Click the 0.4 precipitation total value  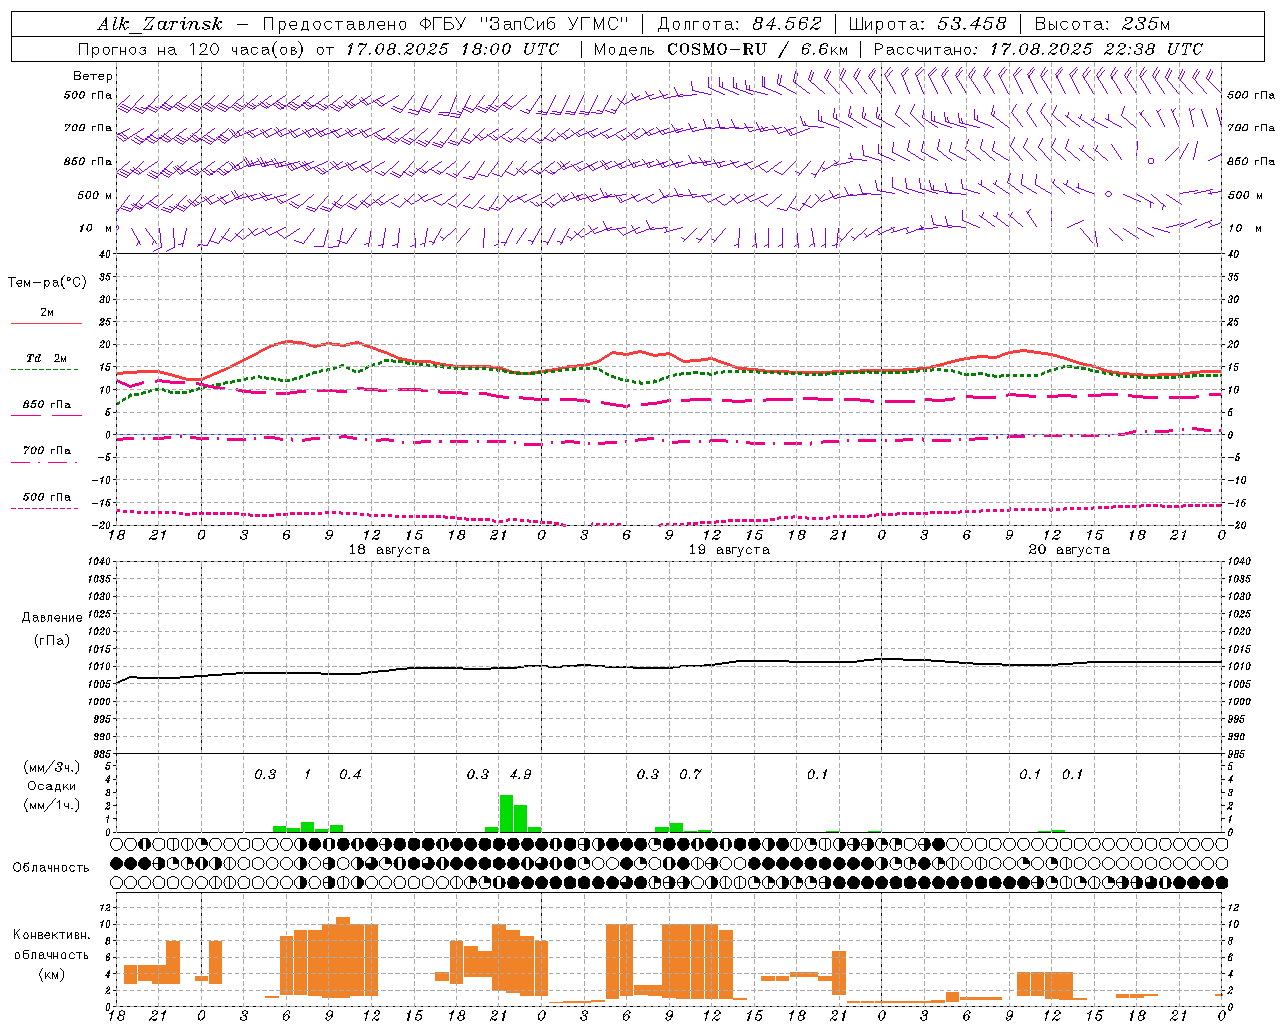click(x=350, y=774)
